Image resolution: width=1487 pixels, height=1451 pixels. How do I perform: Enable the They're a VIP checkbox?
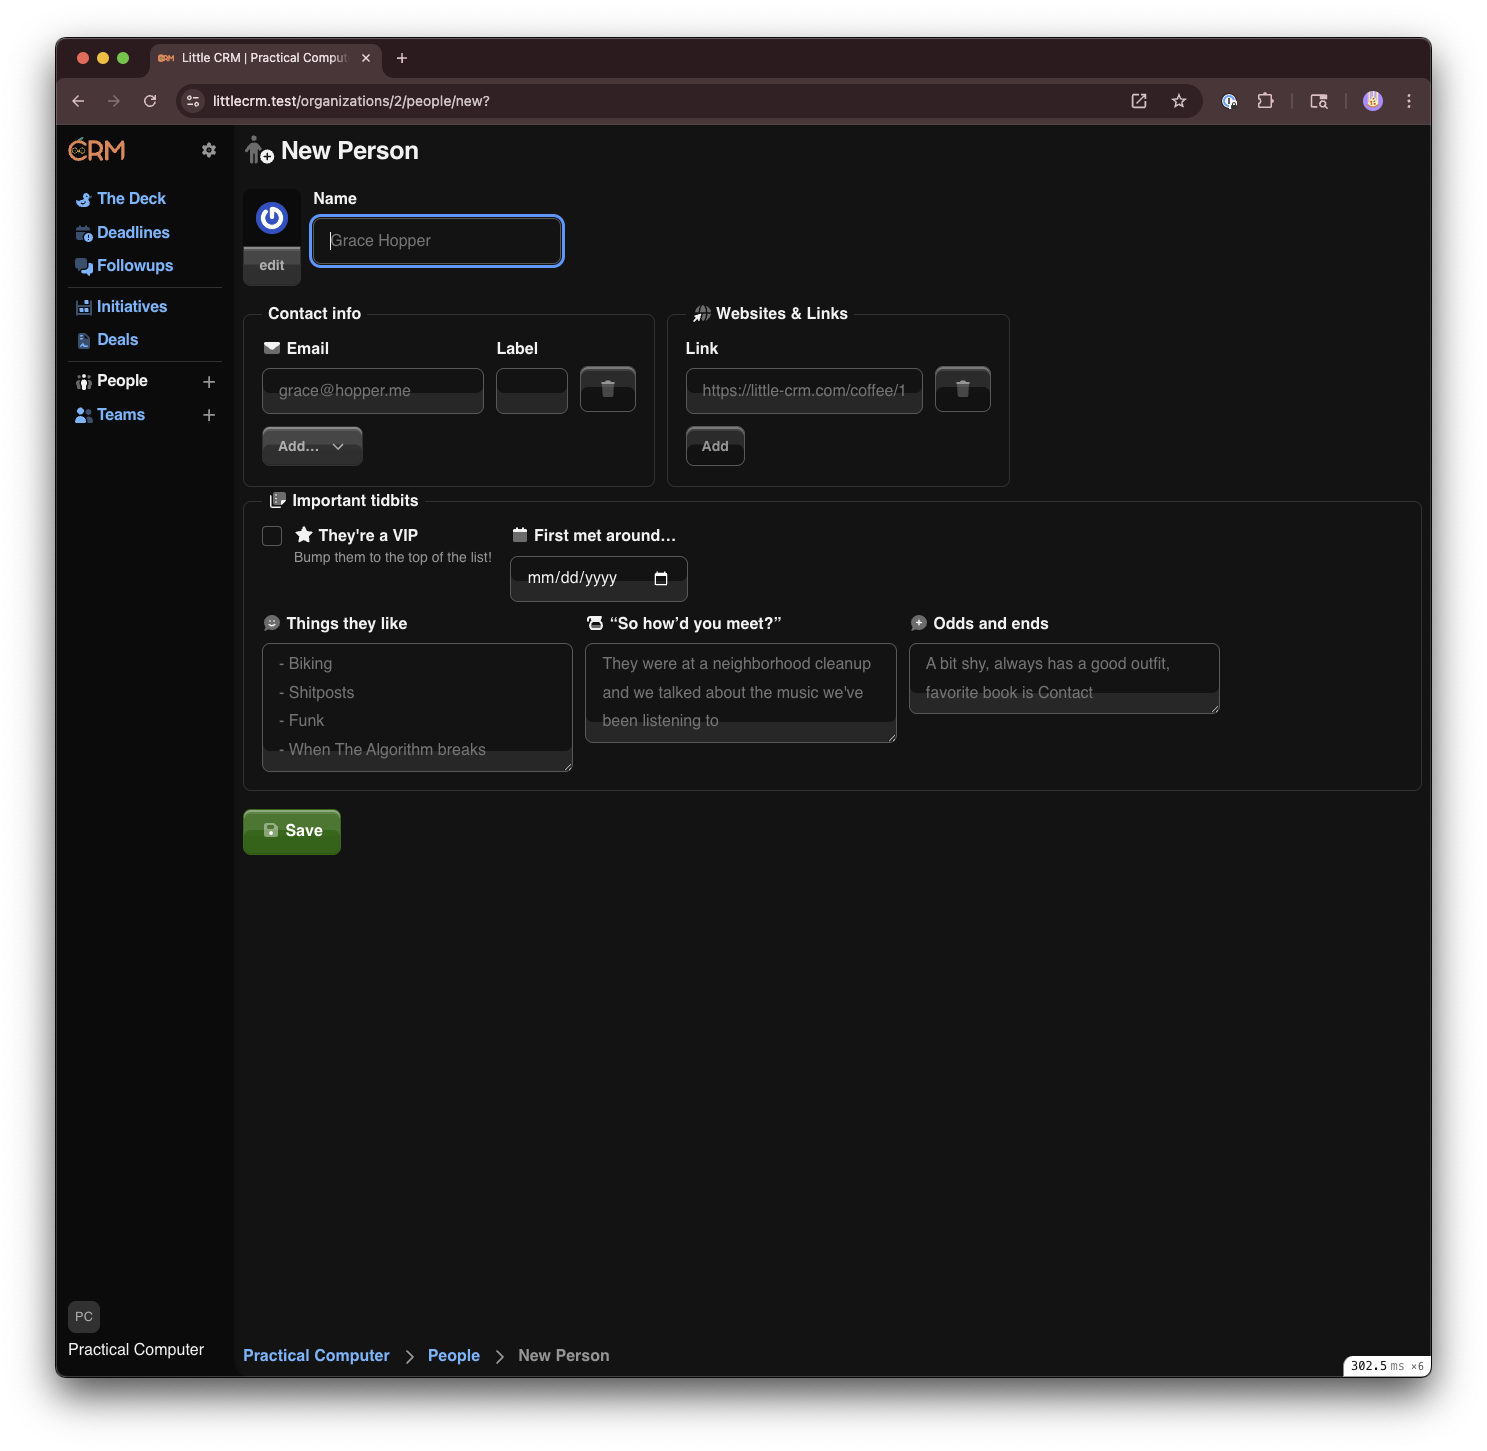click(x=272, y=536)
